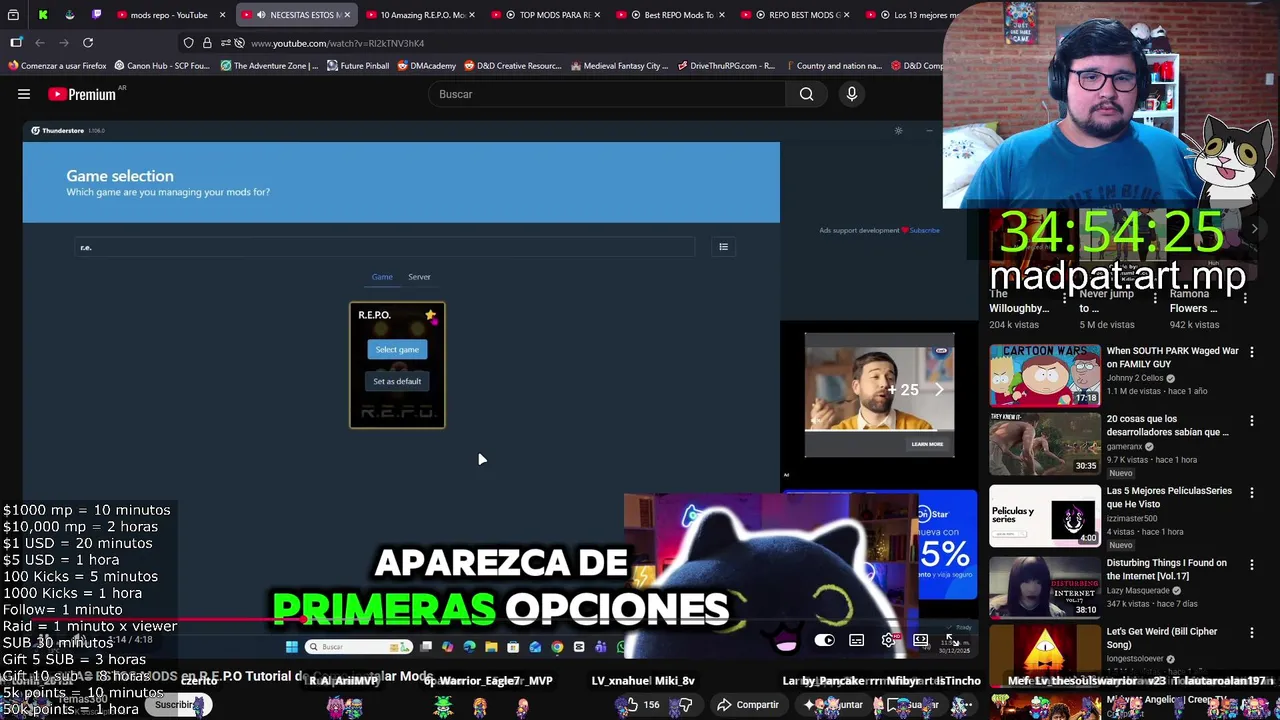Open YouTube hamburger guide menu
Image resolution: width=1280 pixels, height=720 pixels.
pos(24,94)
